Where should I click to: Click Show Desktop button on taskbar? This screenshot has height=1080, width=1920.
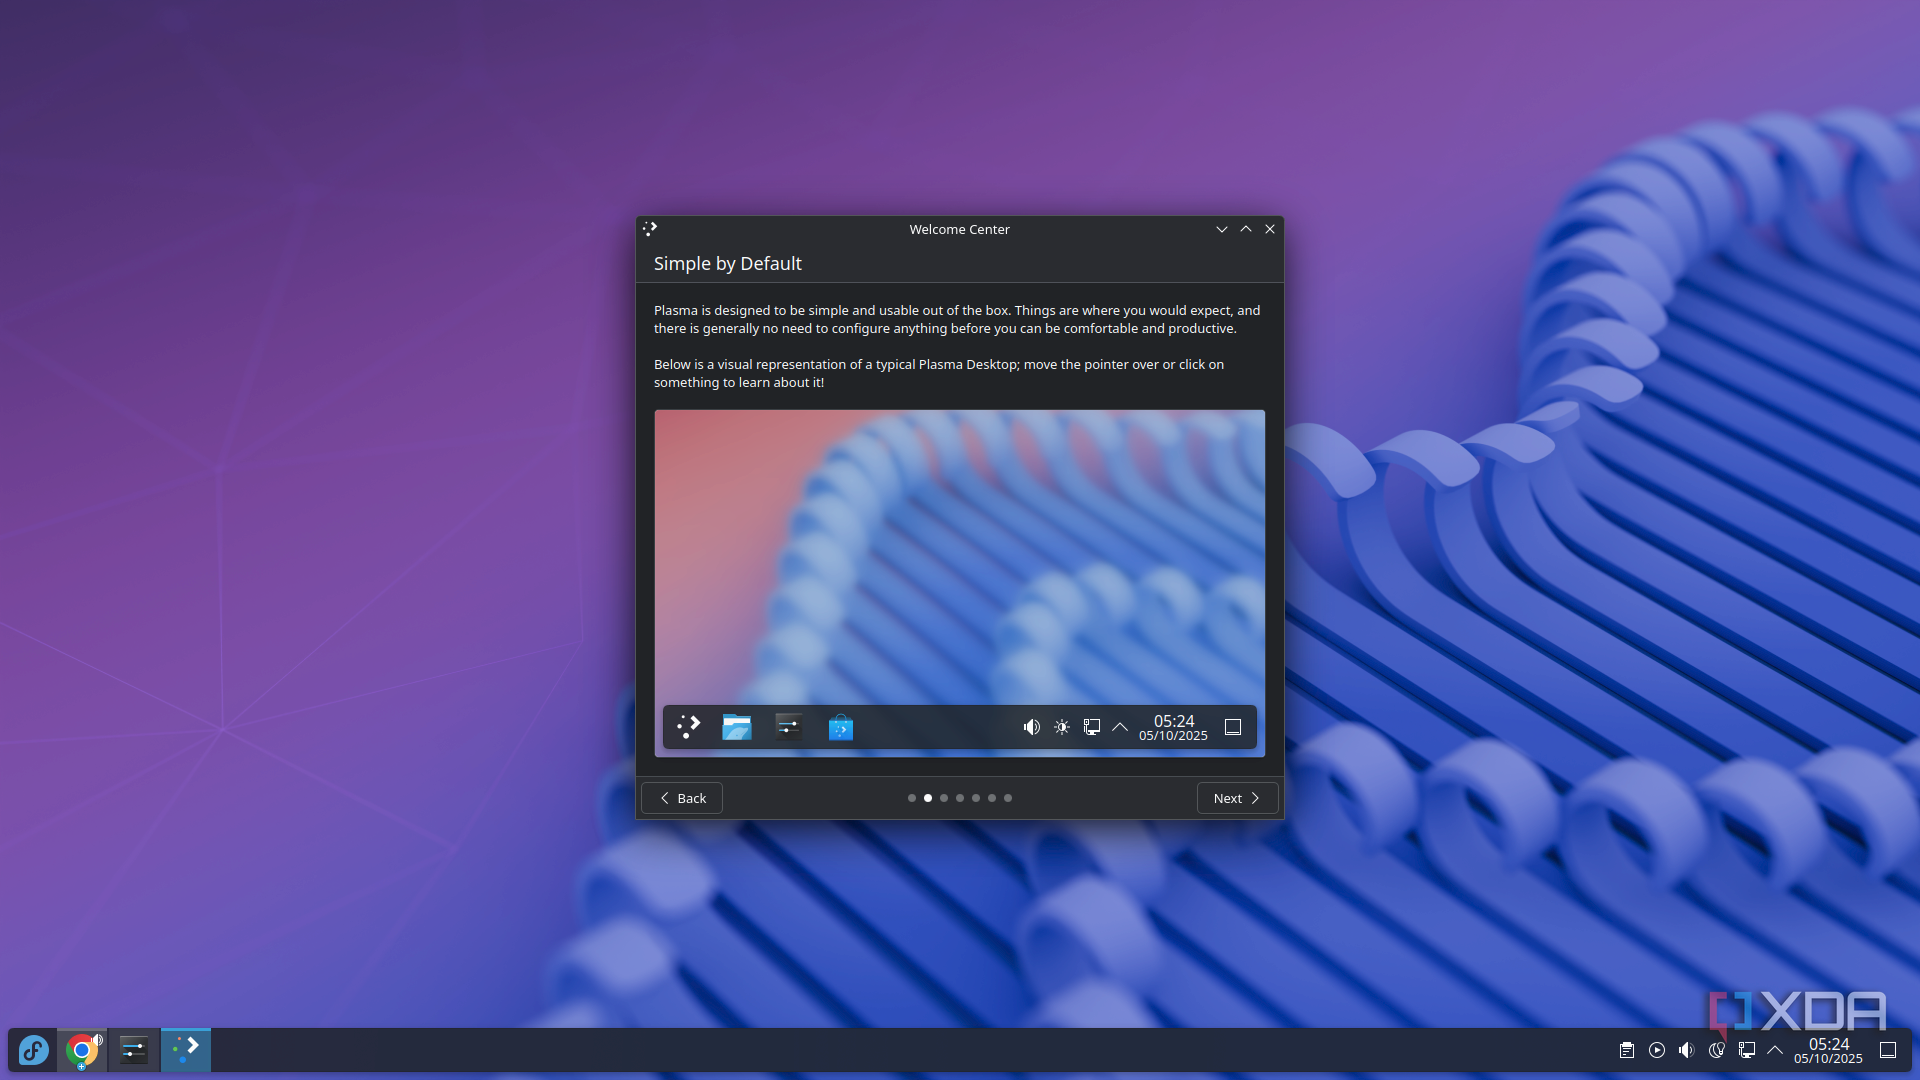[1888, 1050]
